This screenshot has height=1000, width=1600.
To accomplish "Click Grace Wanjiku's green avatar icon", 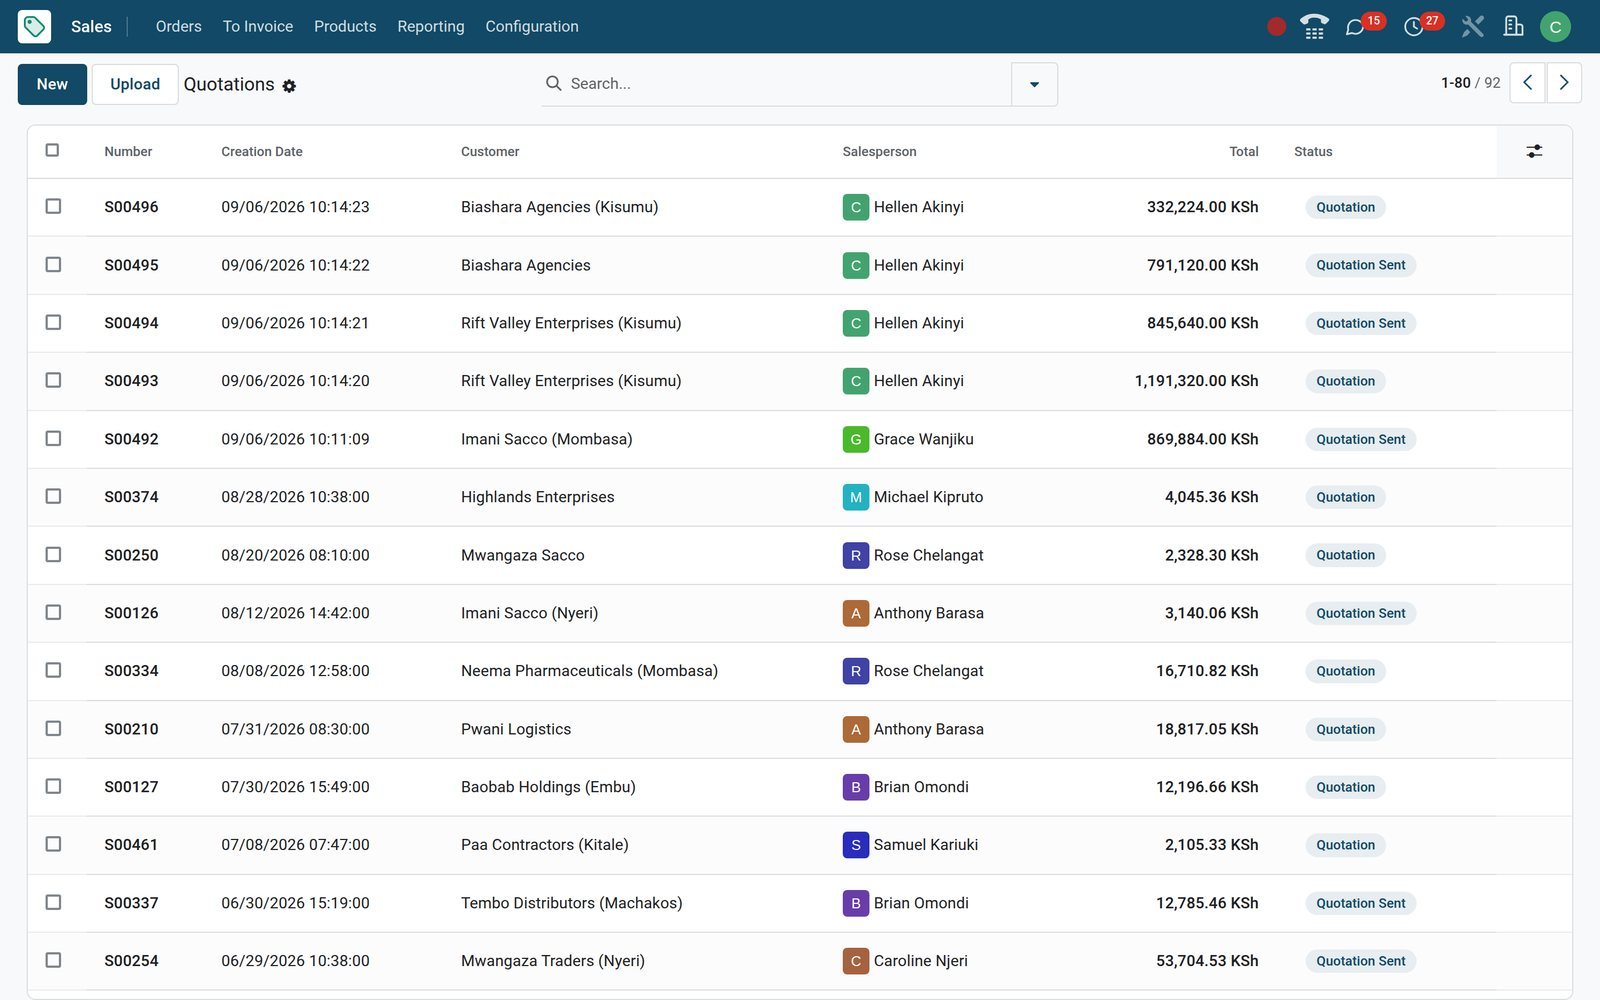I will point(855,439).
